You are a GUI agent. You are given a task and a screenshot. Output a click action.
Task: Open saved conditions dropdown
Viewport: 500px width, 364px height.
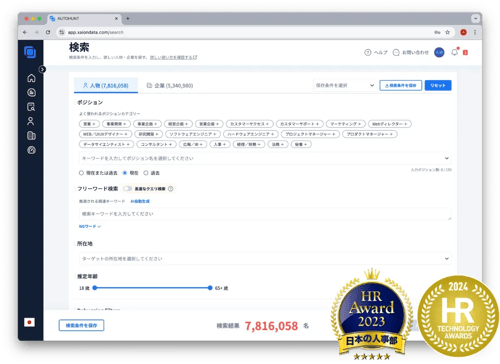pos(344,85)
